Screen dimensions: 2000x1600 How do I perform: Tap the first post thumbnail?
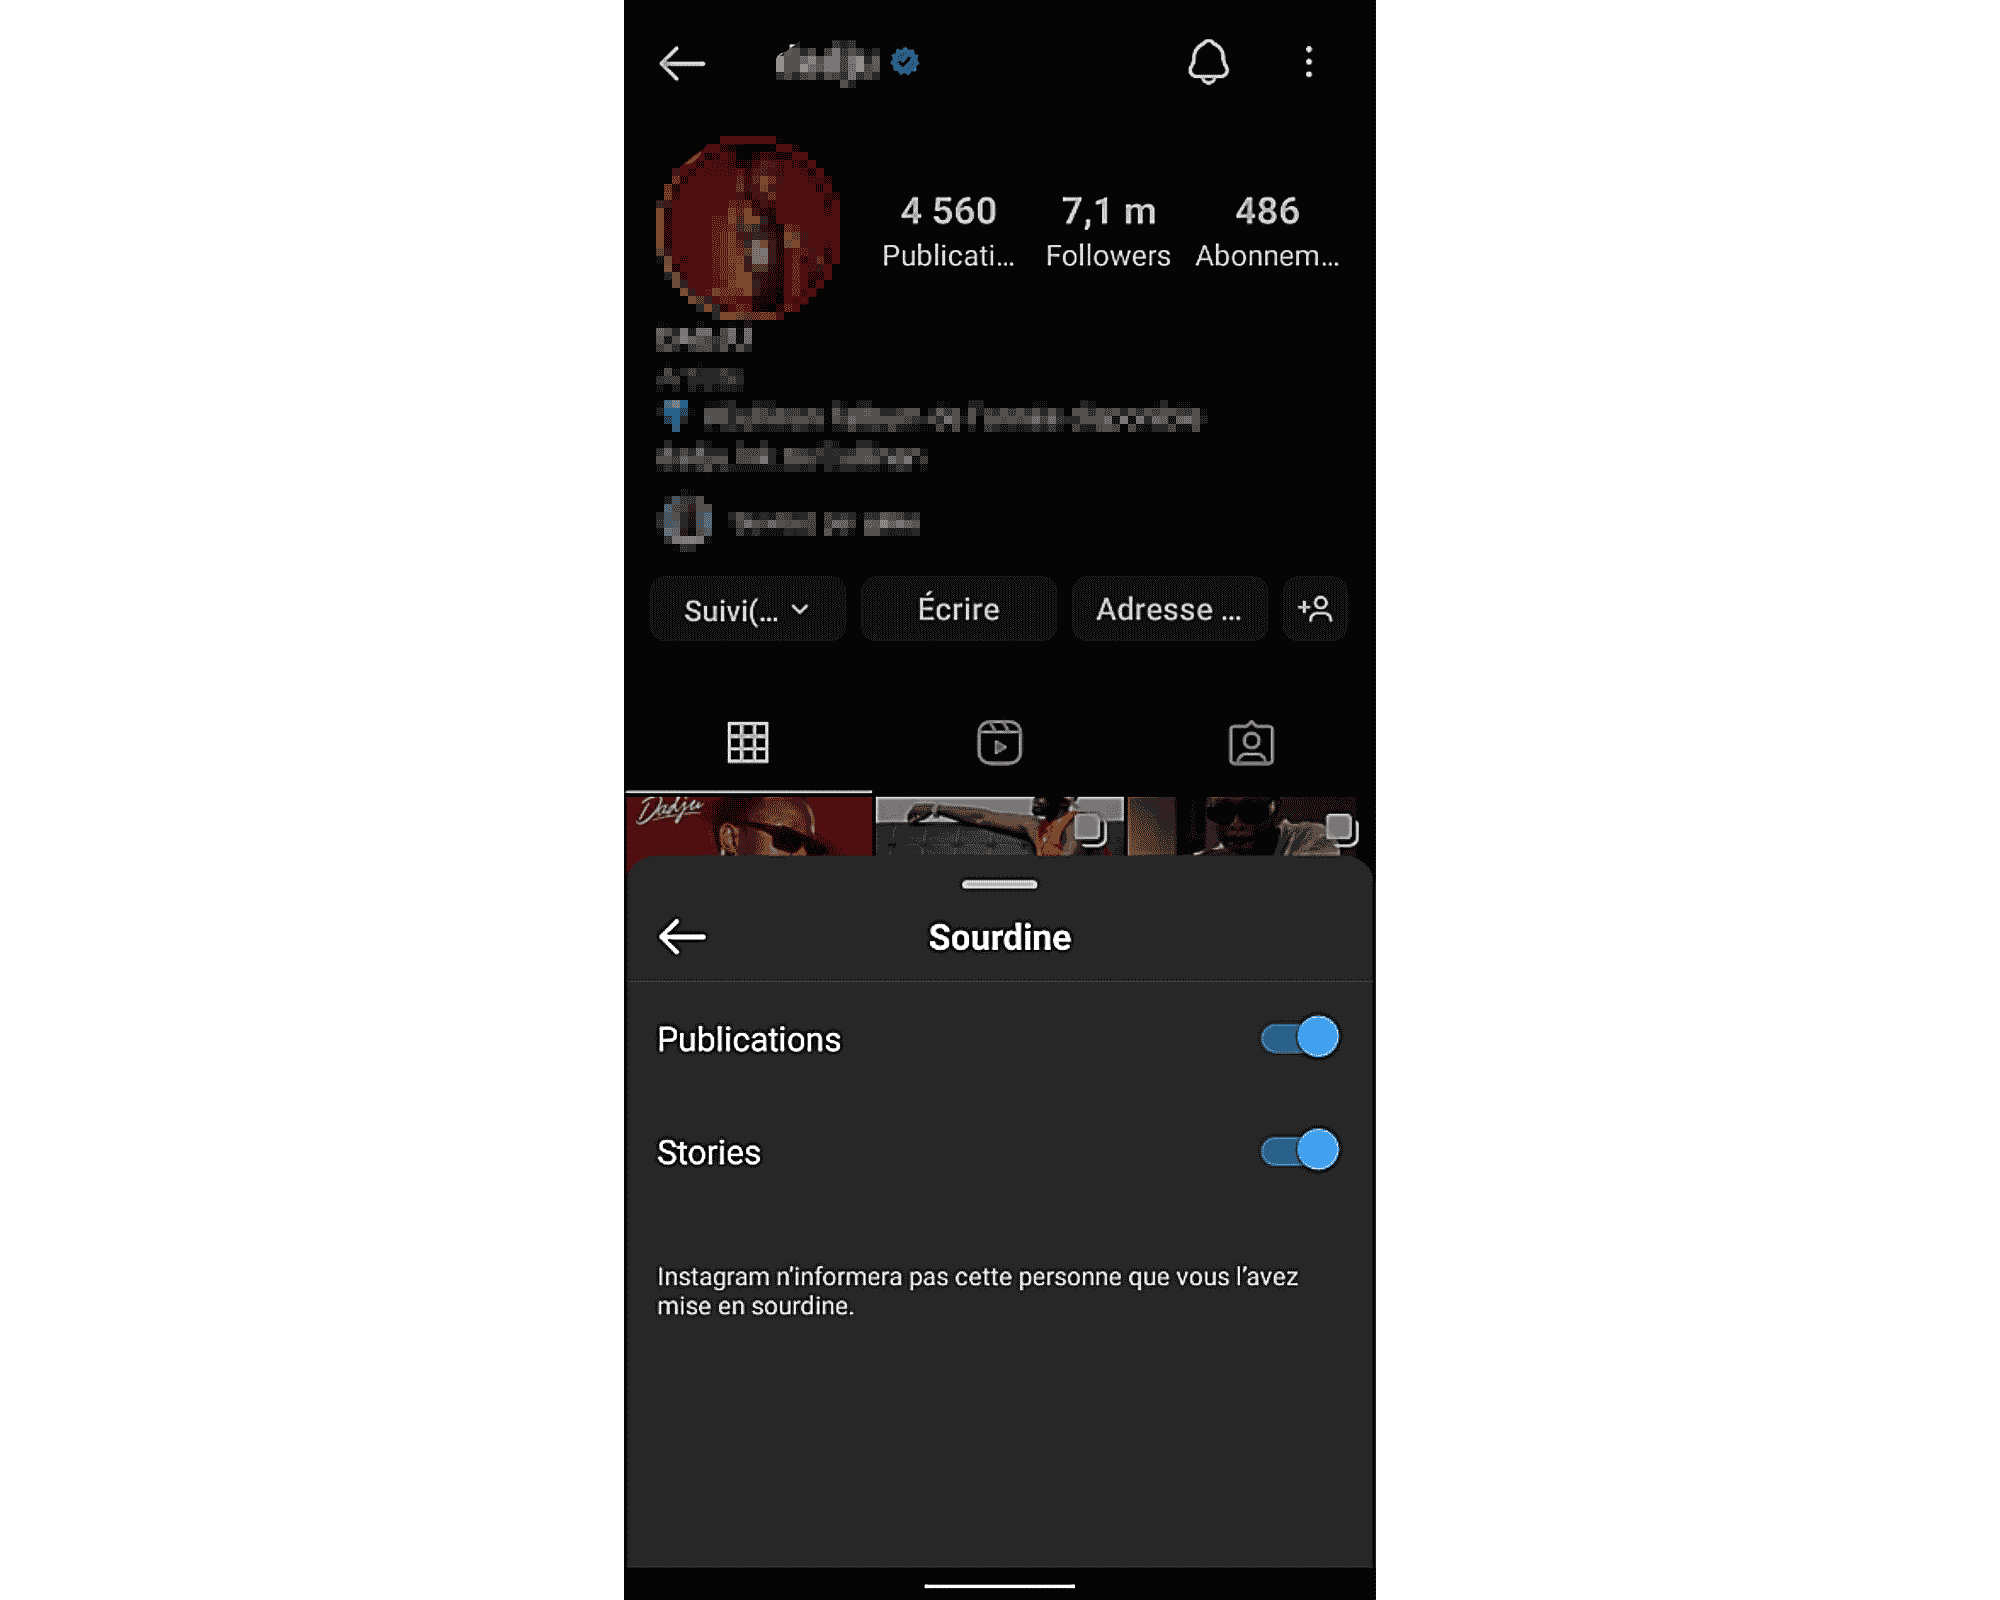(x=748, y=826)
